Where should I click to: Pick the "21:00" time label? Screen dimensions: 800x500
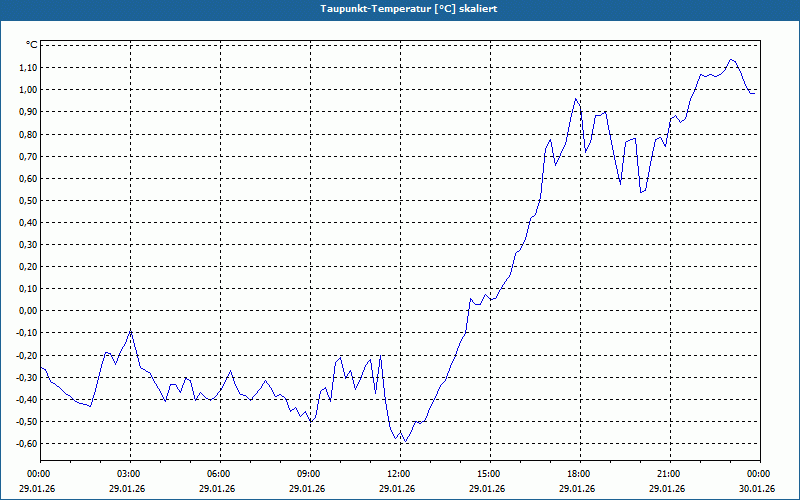[x=670, y=473]
